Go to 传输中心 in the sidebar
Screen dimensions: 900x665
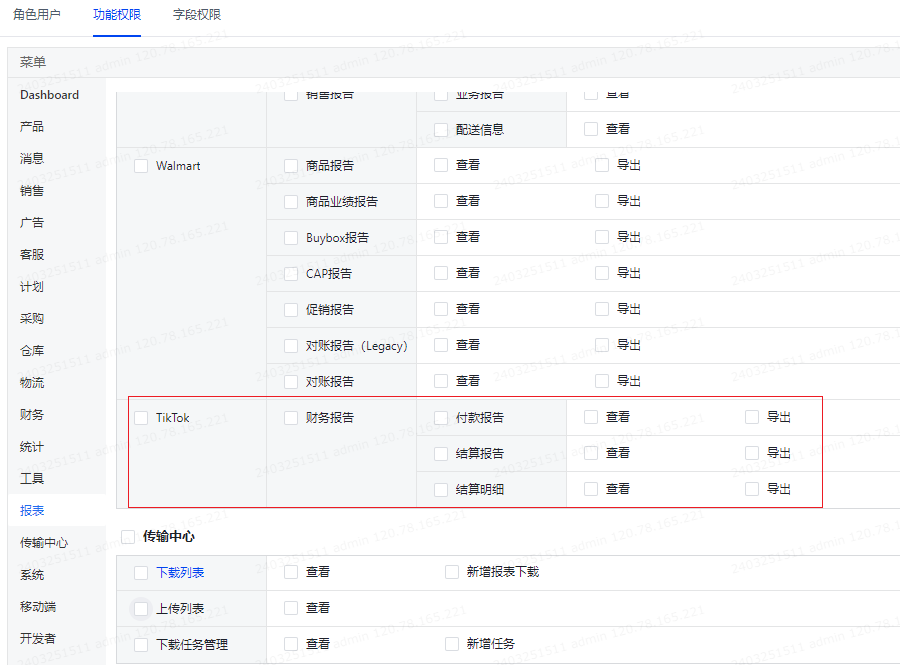pyautogui.click(x=44, y=543)
